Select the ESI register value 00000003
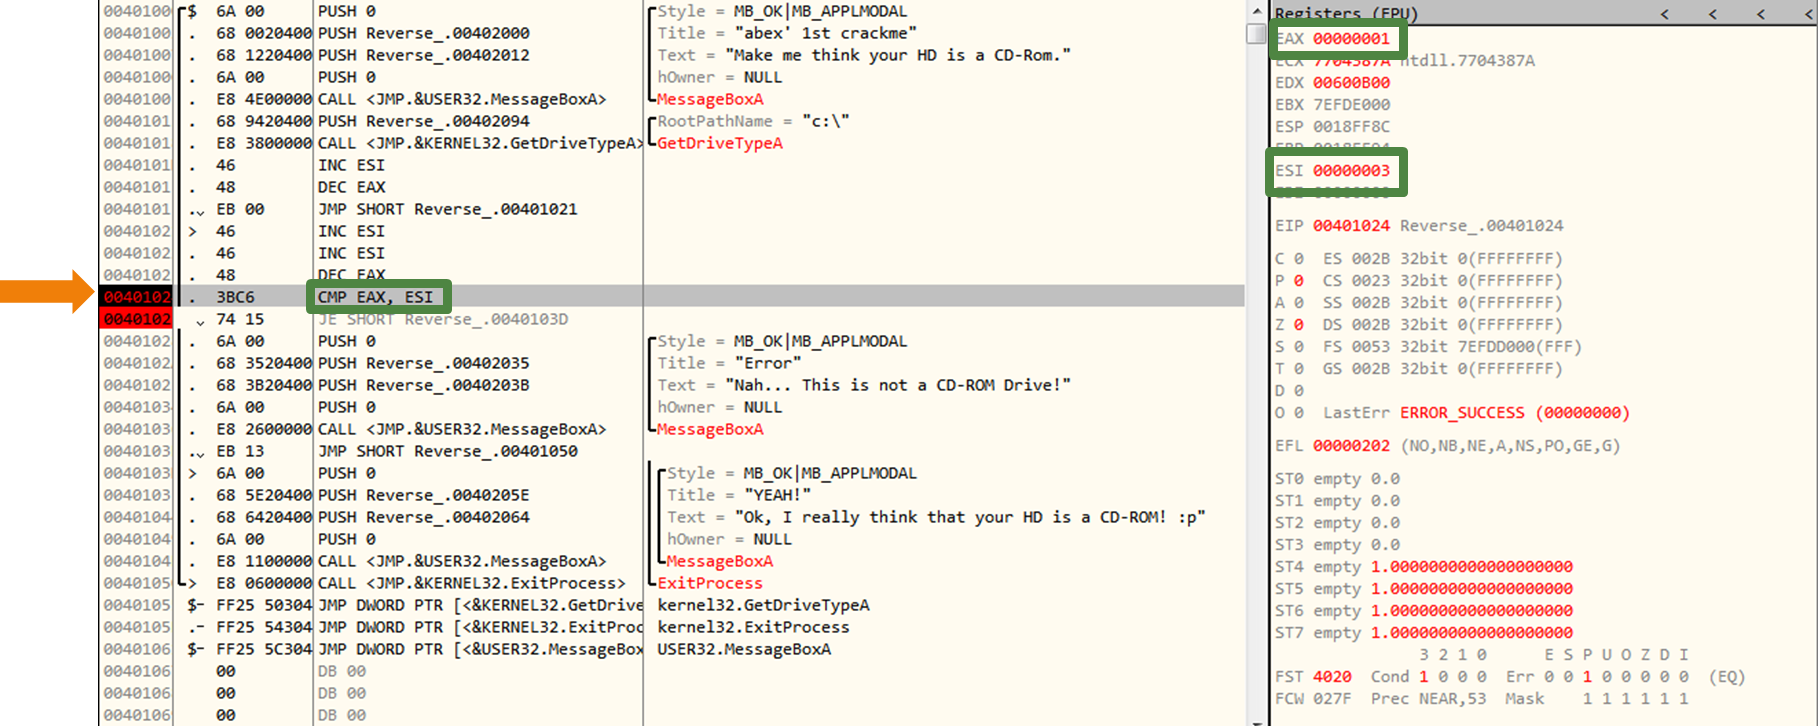 tap(1351, 171)
